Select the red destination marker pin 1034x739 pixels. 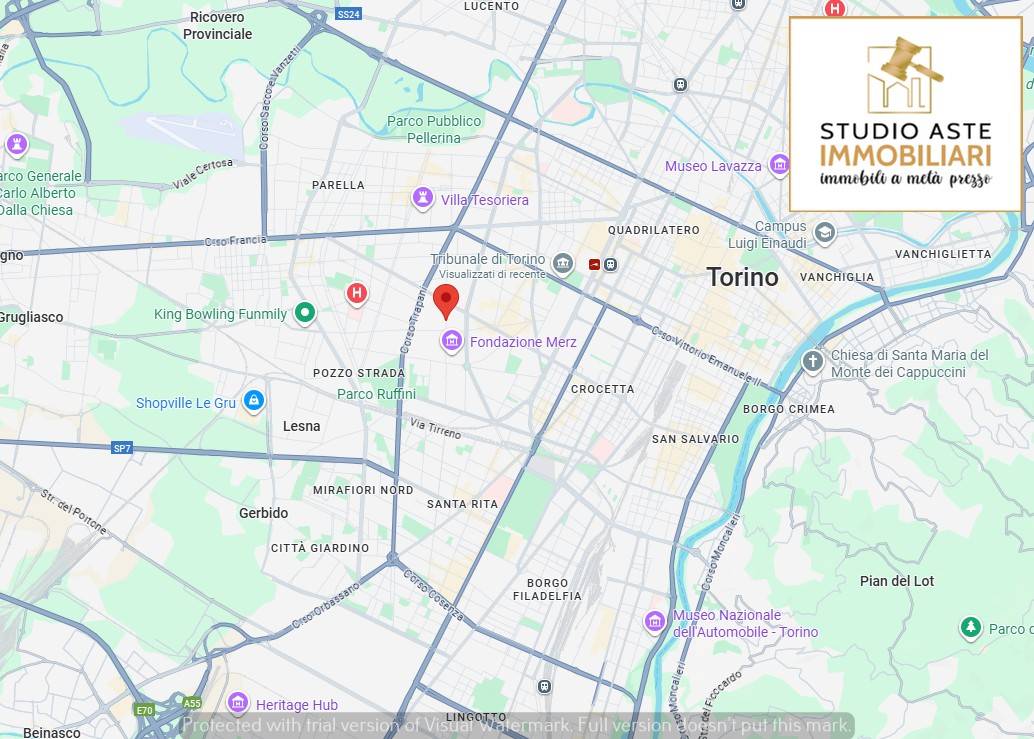tap(447, 297)
